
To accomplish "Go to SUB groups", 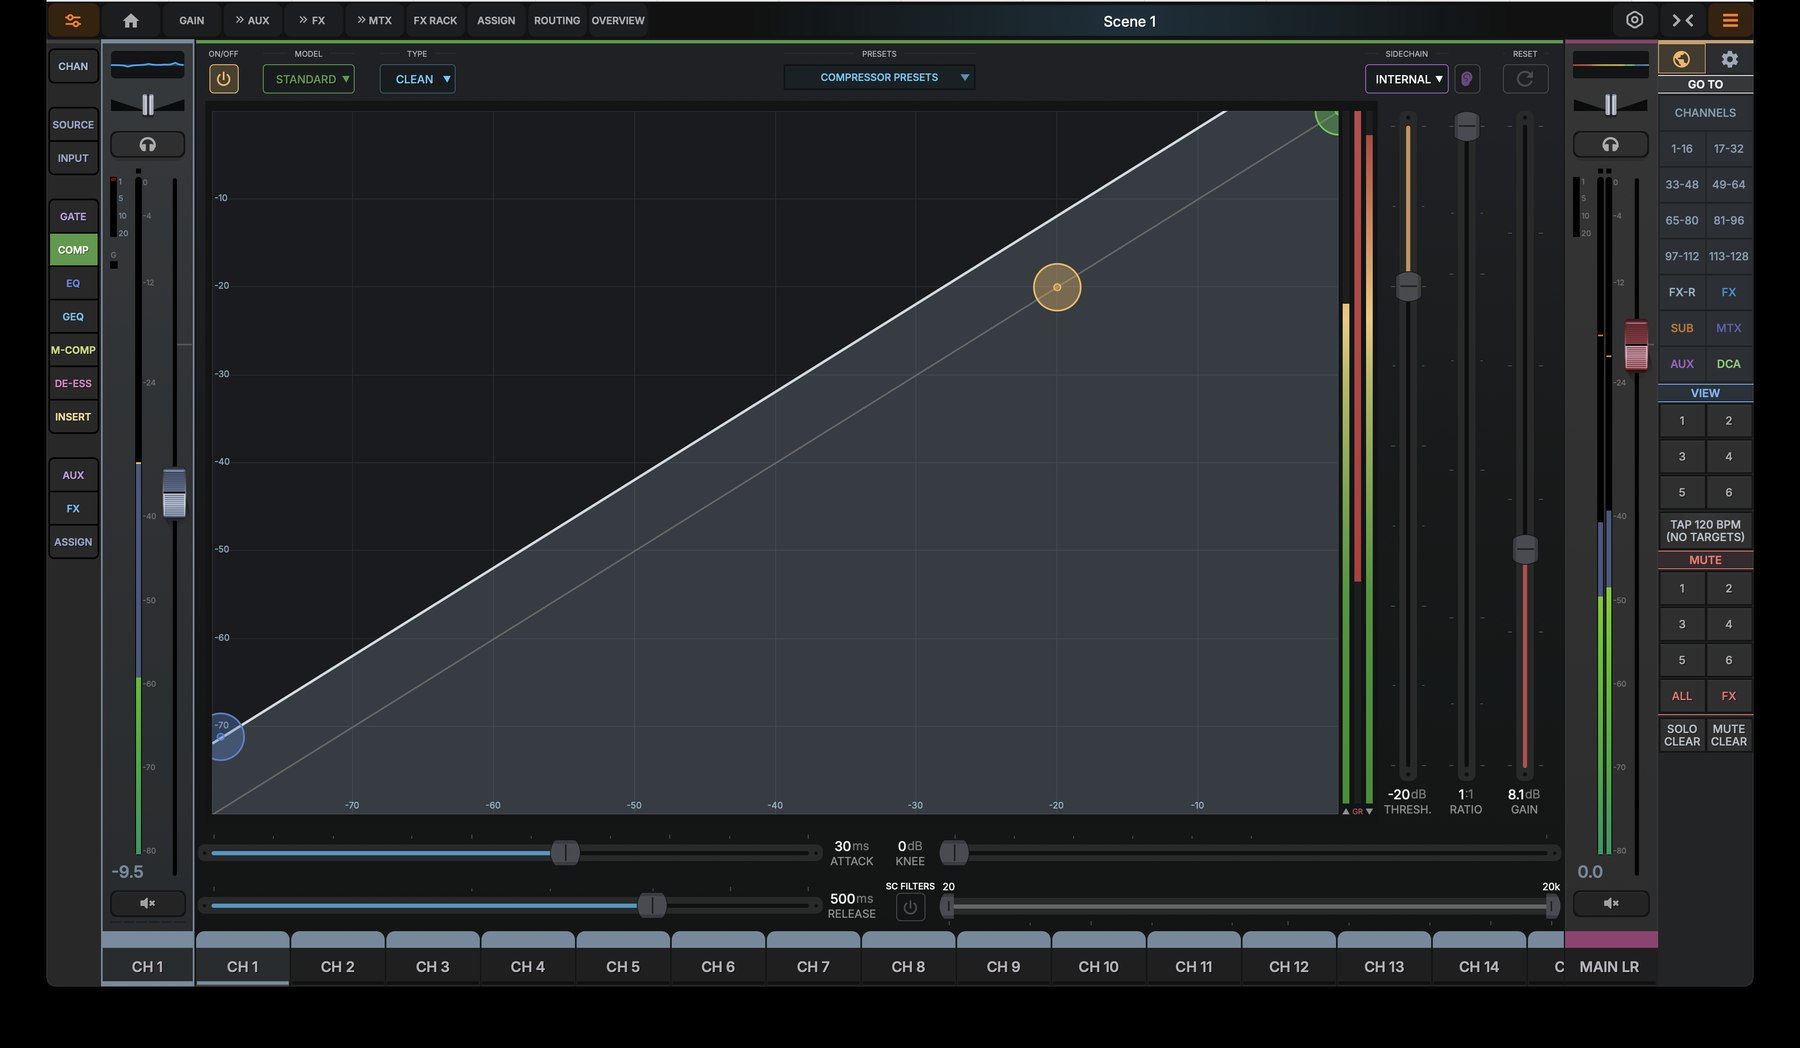I will (x=1681, y=328).
